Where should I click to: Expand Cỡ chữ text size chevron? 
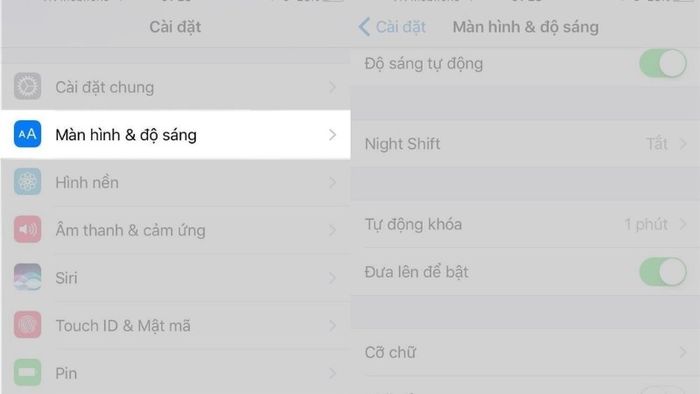pyautogui.click(x=683, y=353)
